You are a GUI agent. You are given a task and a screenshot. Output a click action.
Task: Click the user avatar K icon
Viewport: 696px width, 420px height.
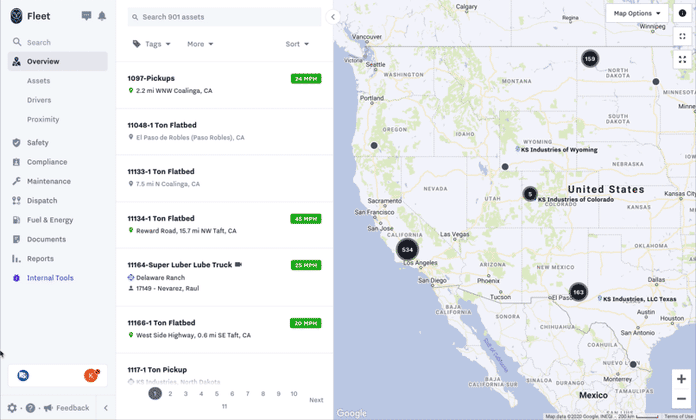(x=91, y=375)
